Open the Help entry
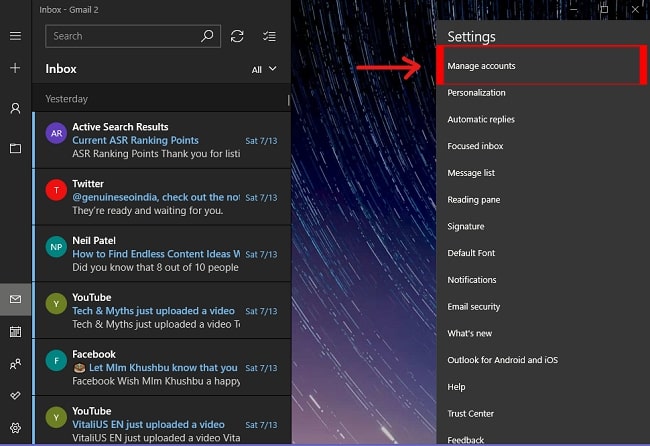The image size is (650, 446). [x=456, y=387]
